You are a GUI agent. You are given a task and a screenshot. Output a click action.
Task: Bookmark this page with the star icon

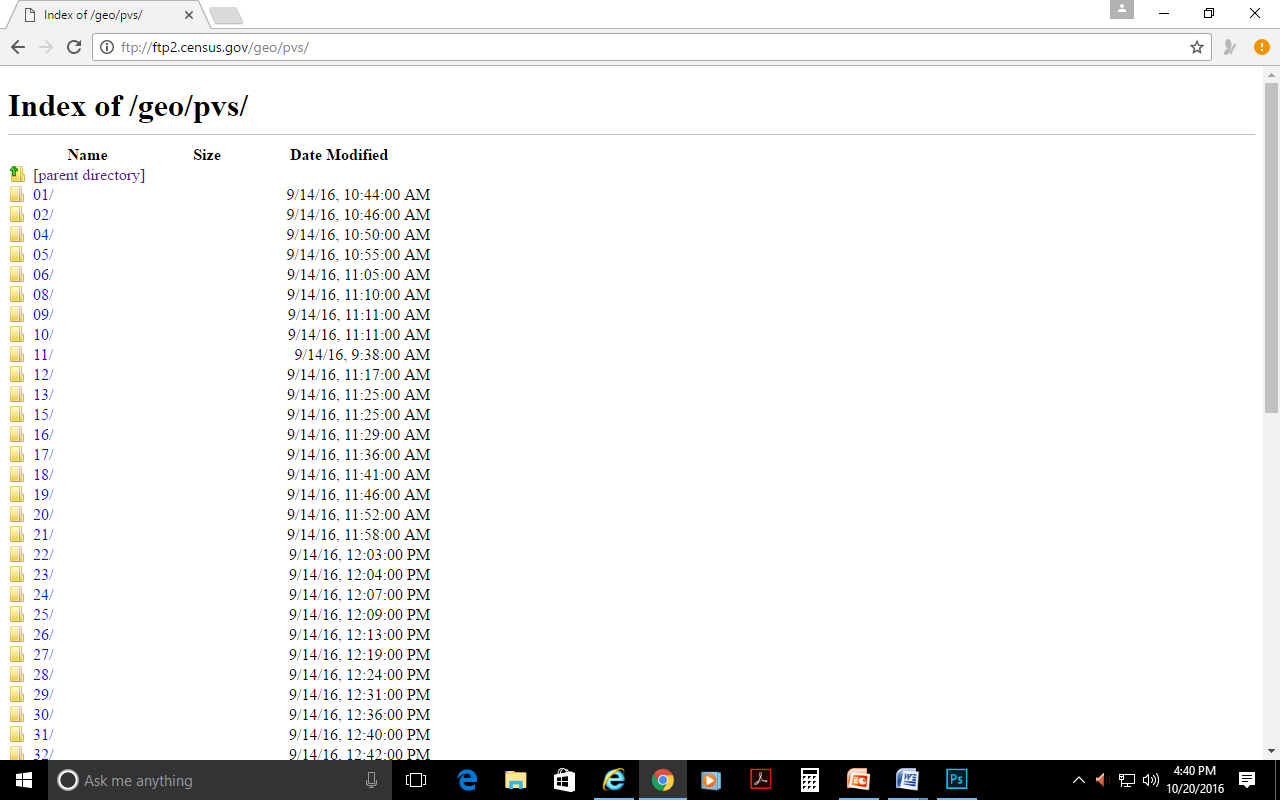tap(1196, 47)
